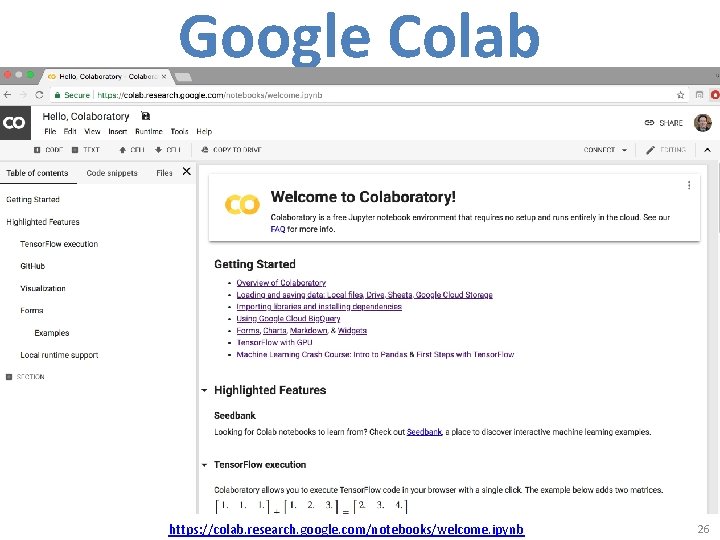Screen dimensions: 720x540
Task: Go to Forms in the table of contents
Action: (32, 310)
